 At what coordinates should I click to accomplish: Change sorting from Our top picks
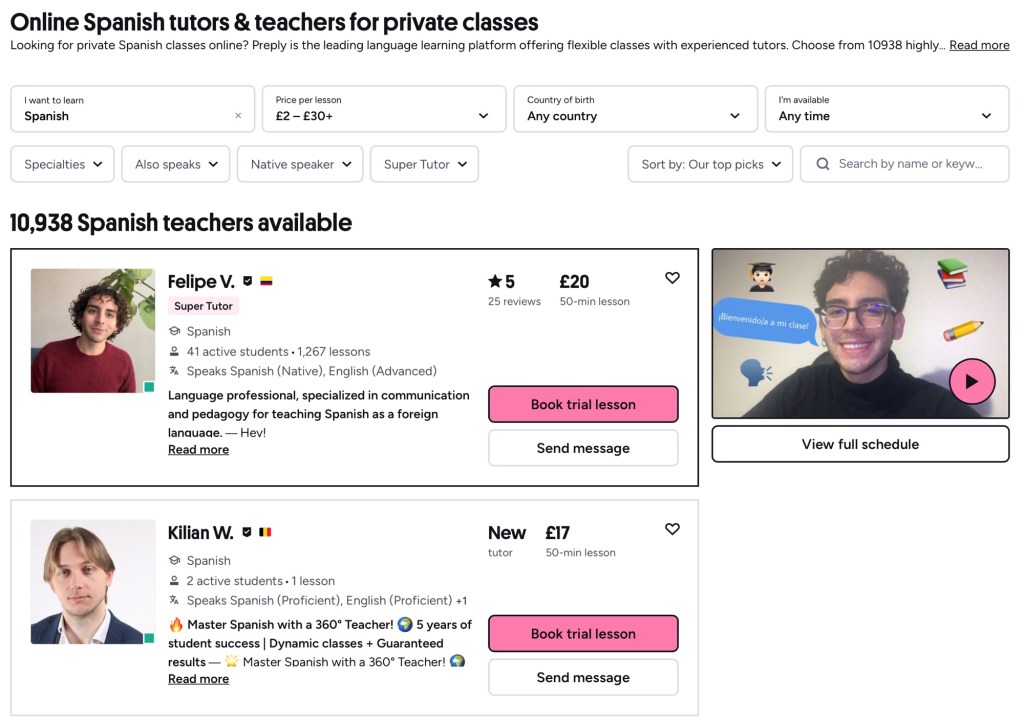click(710, 164)
